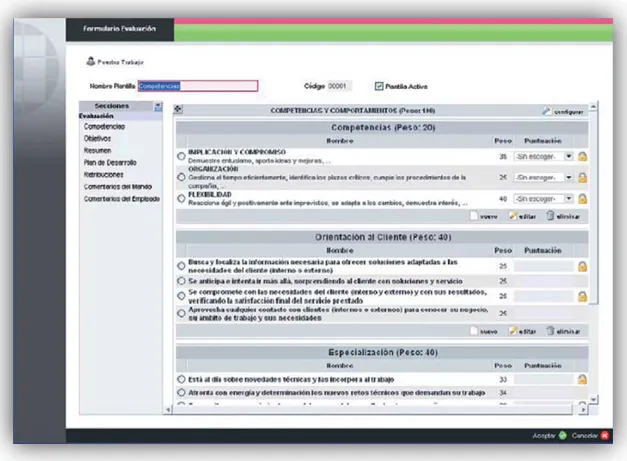Click the peso value 34 on Afronta con energía row
Screen dimensions: 627x461
pos(503,393)
